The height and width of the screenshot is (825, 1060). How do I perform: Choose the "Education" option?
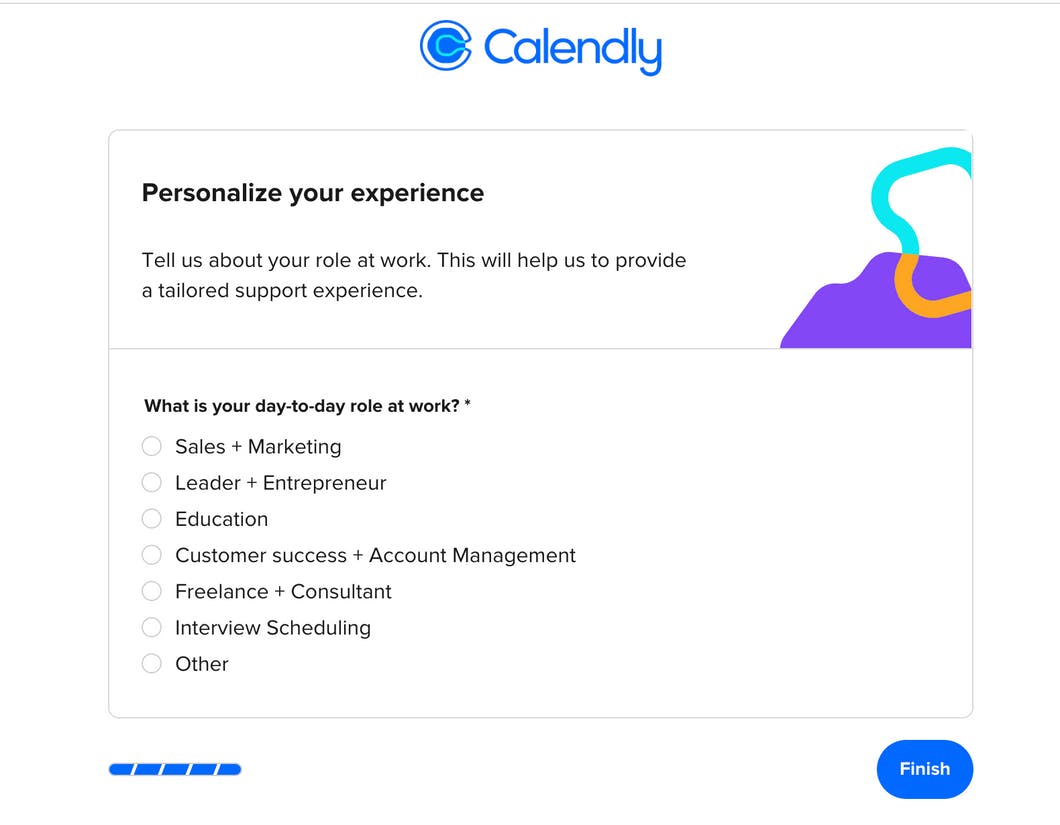click(151, 518)
